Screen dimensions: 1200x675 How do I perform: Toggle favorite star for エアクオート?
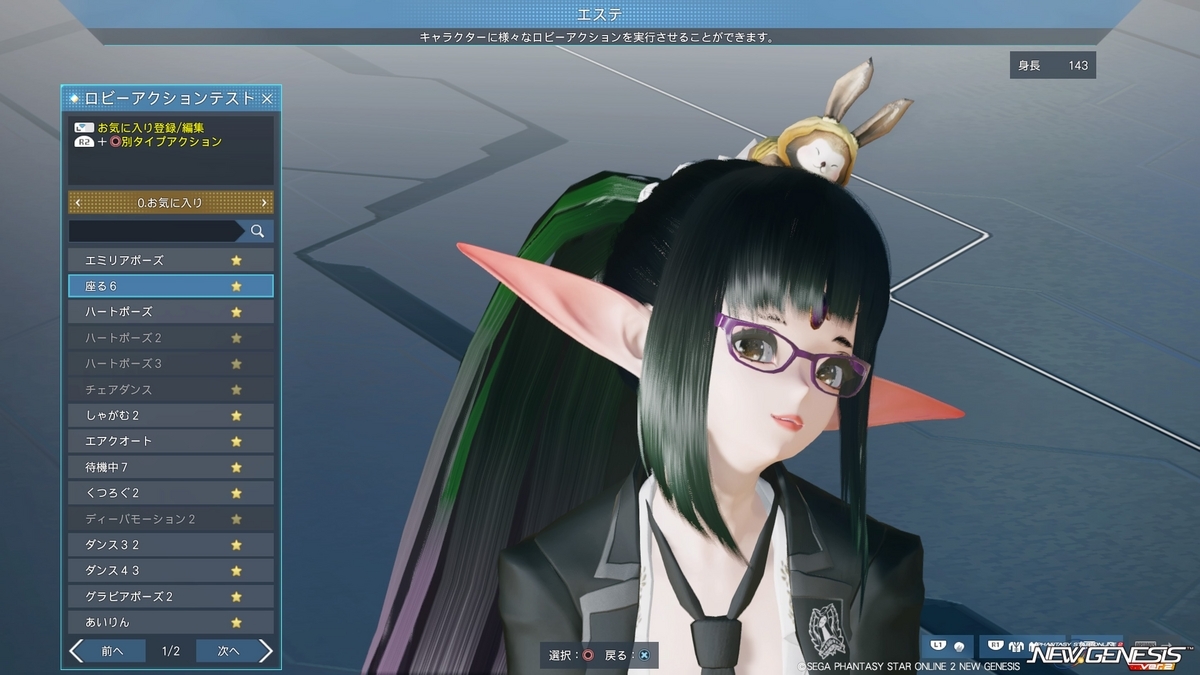tap(237, 441)
